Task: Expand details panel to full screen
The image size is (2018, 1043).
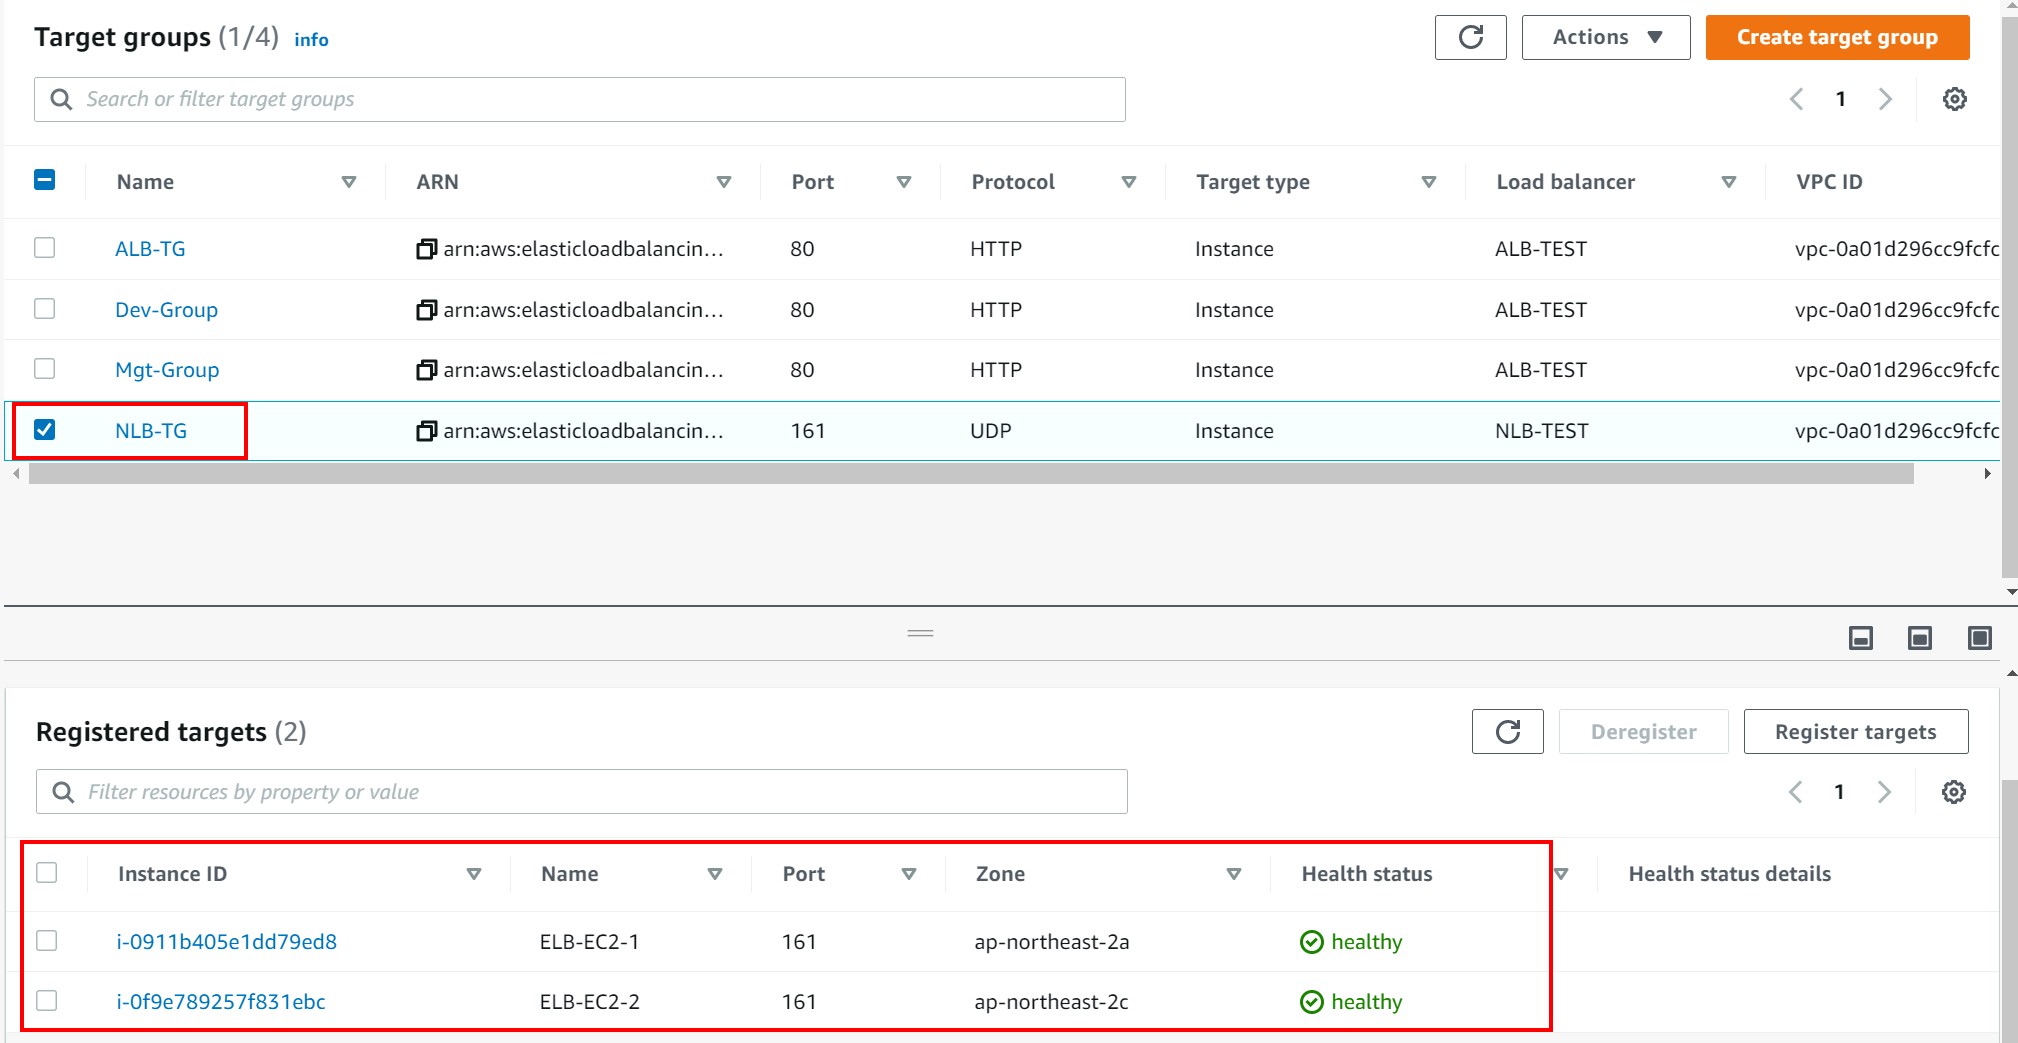Action: pyautogui.click(x=1980, y=638)
